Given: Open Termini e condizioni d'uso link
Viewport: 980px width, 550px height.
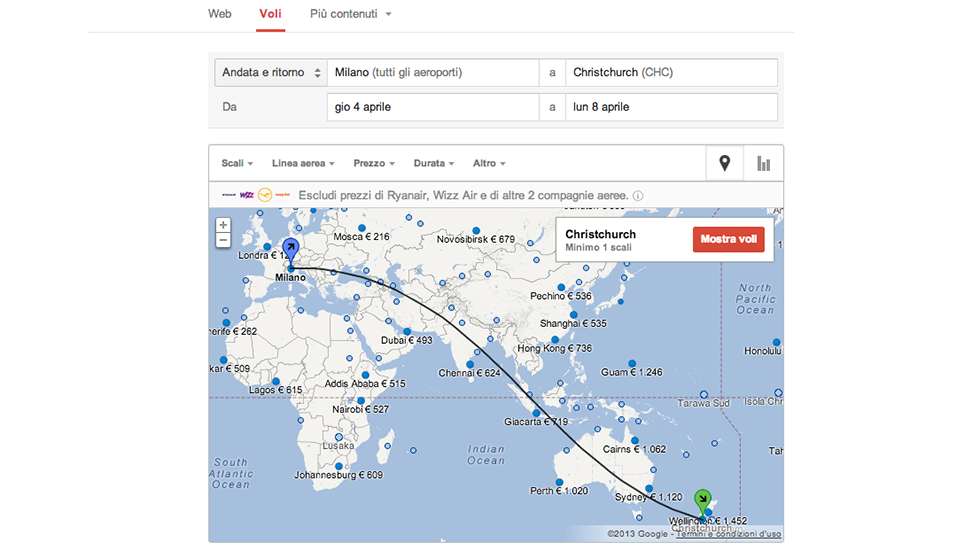Looking at the screenshot, I should 728,534.
